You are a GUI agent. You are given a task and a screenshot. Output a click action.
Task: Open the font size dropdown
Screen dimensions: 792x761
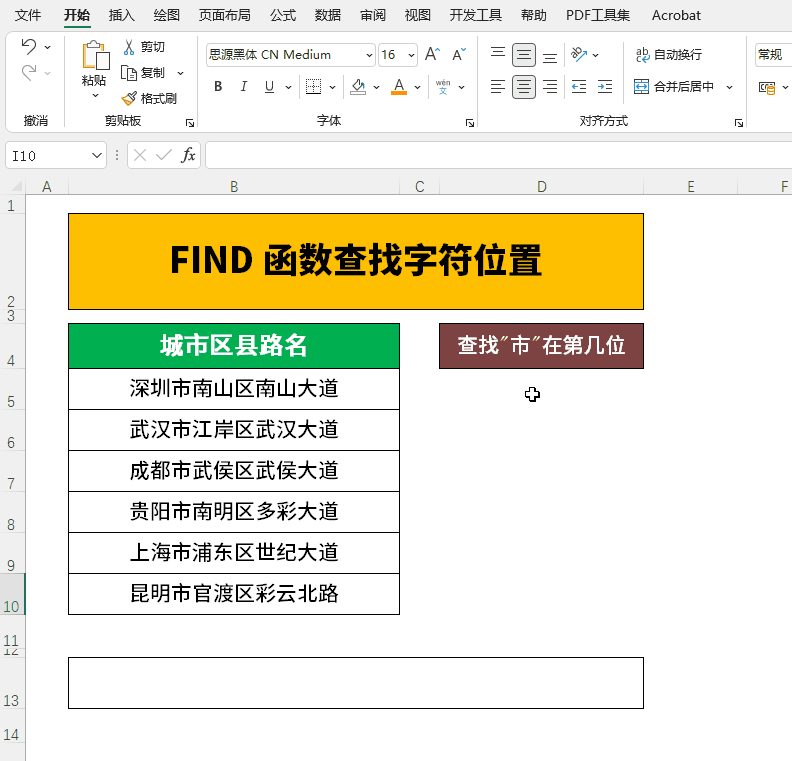click(411, 55)
